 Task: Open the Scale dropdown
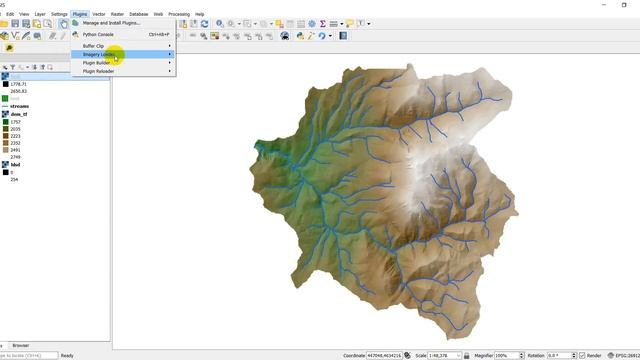458,356
